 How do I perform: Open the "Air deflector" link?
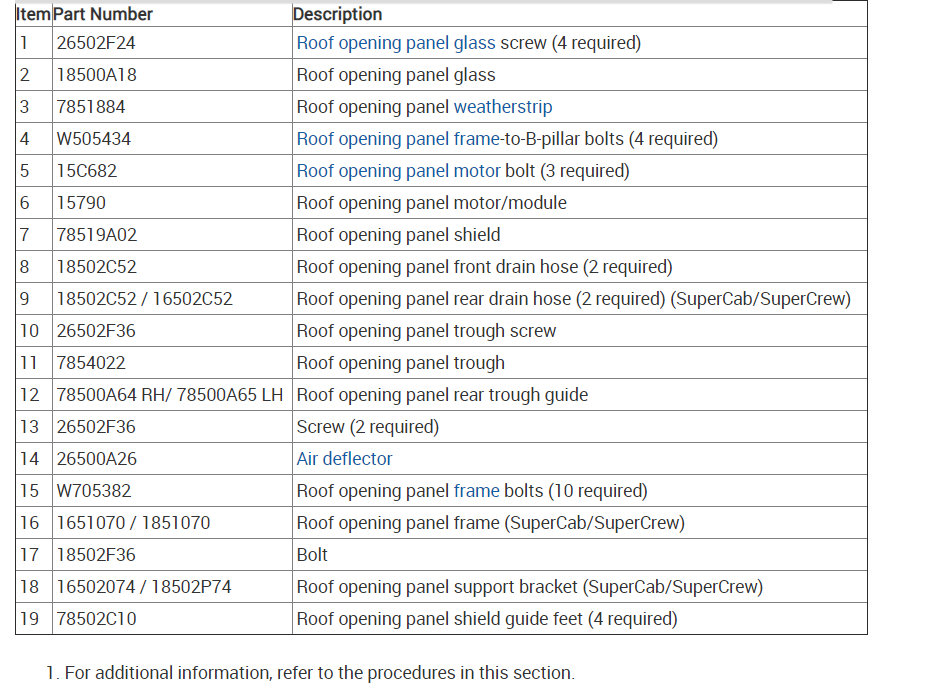pos(344,459)
